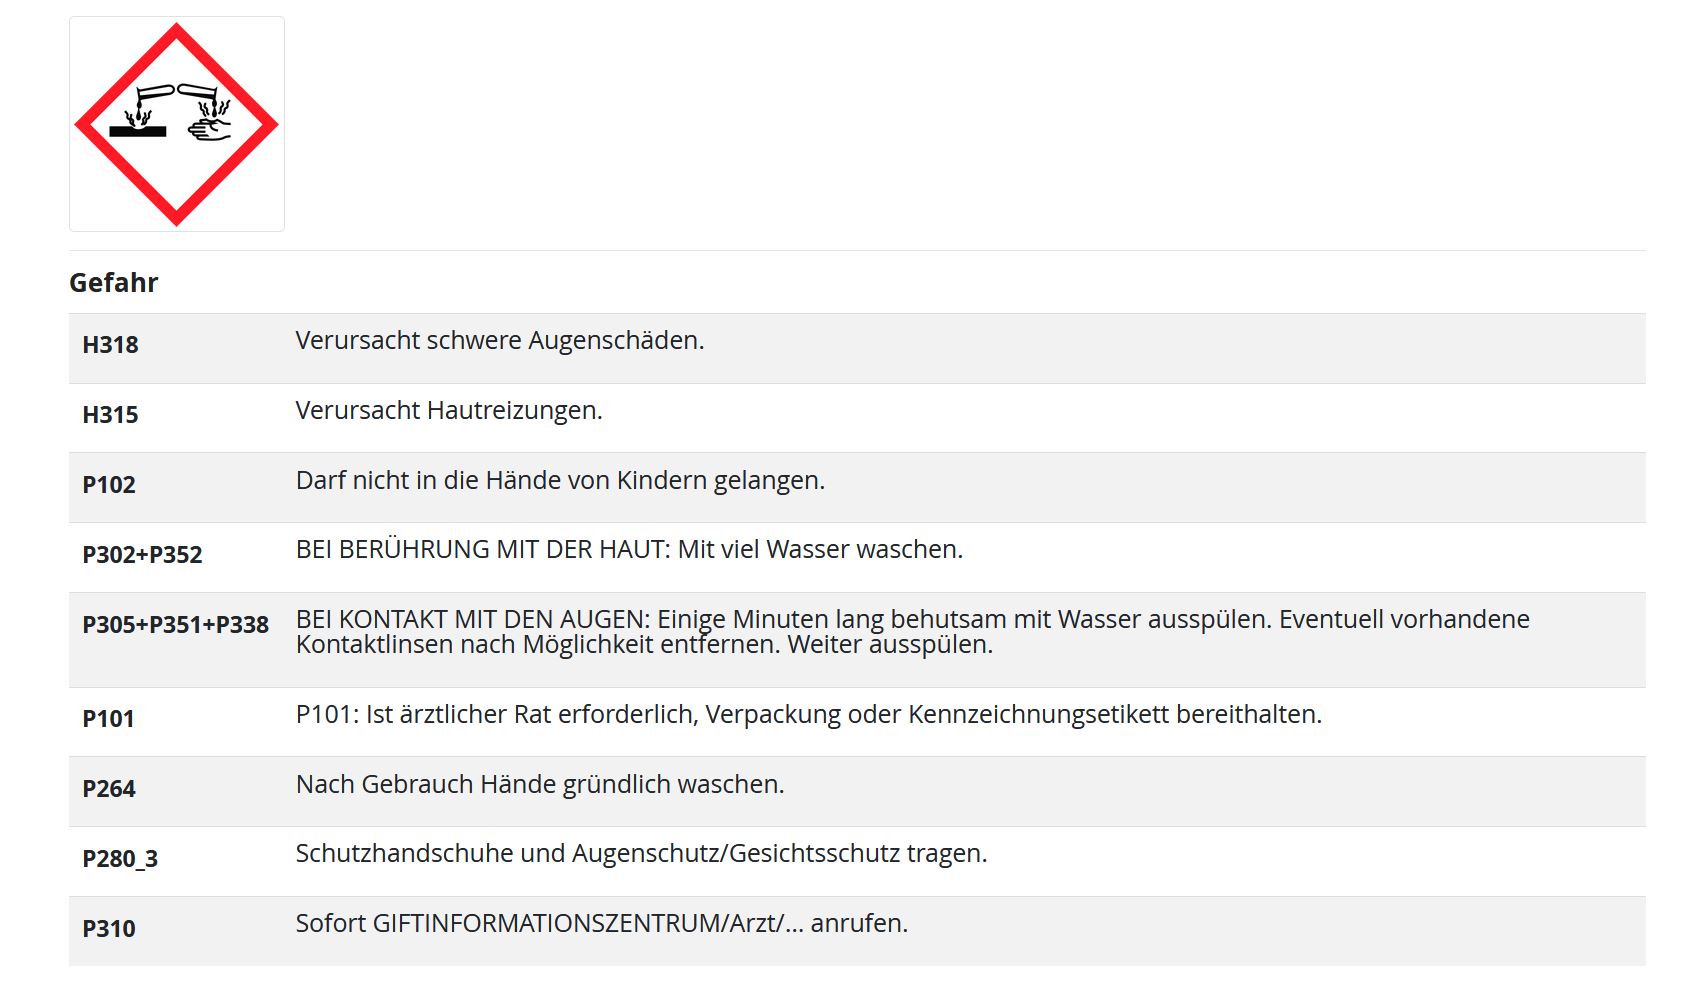Click 'Sofort GIFTINFORMATIONSZENTRUM/Arzt/... anrufen.'
The height and width of the screenshot is (999, 1697).
[602, 924]
